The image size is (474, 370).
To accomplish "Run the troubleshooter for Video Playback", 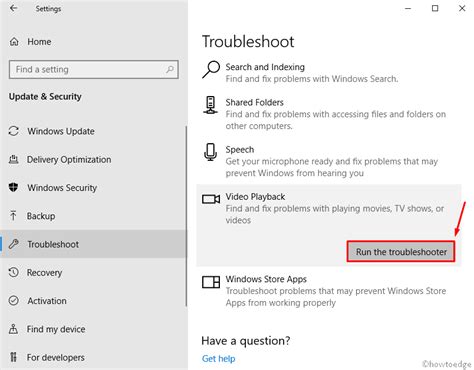I will [401, 251].
